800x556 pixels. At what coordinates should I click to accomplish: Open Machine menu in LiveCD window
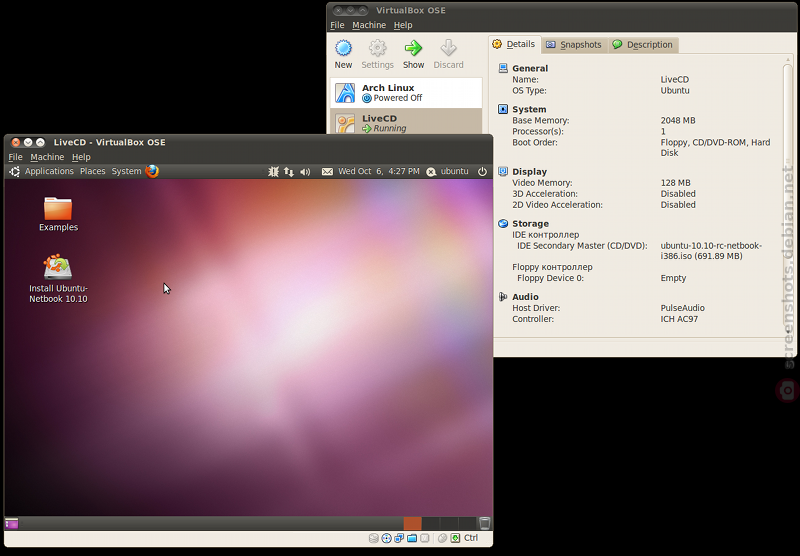pos(47,157)
